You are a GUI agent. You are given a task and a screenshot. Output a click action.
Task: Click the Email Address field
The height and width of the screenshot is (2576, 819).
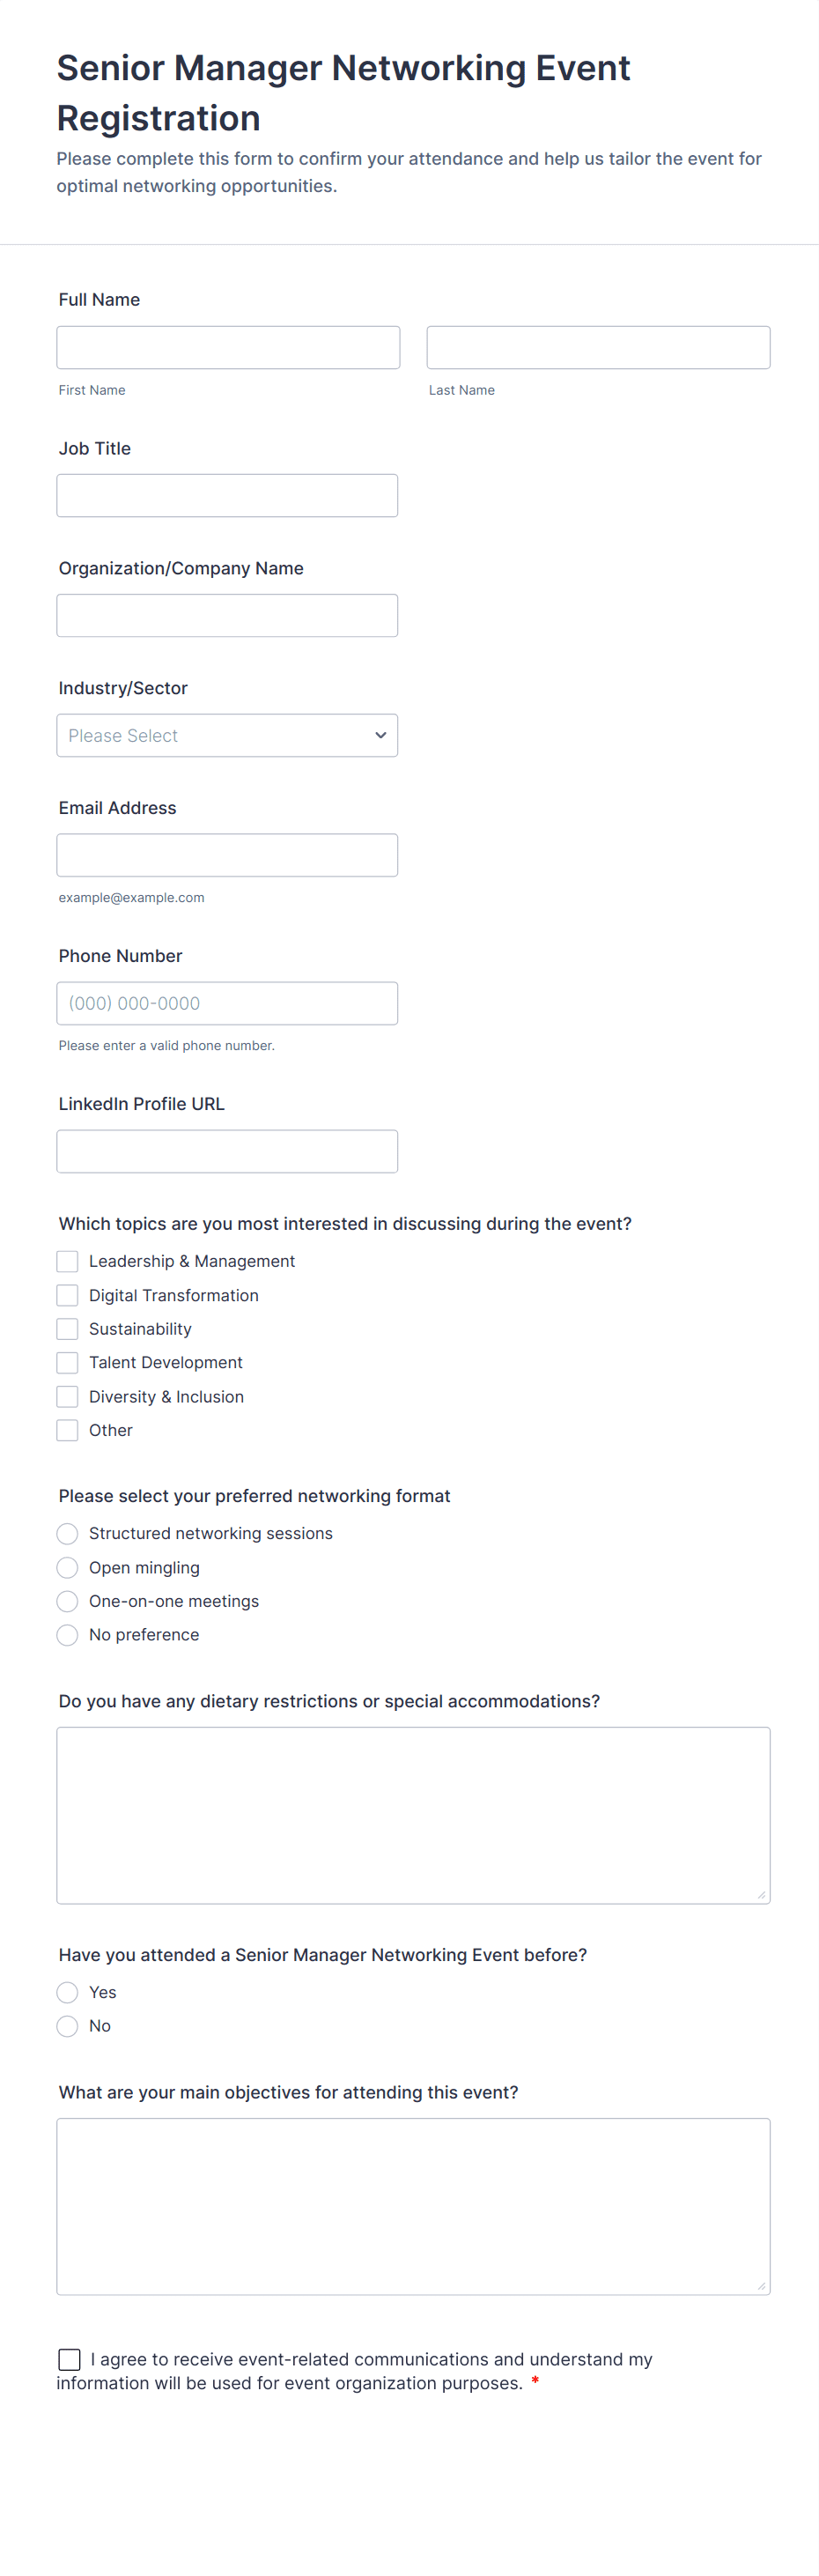point(227,855)
